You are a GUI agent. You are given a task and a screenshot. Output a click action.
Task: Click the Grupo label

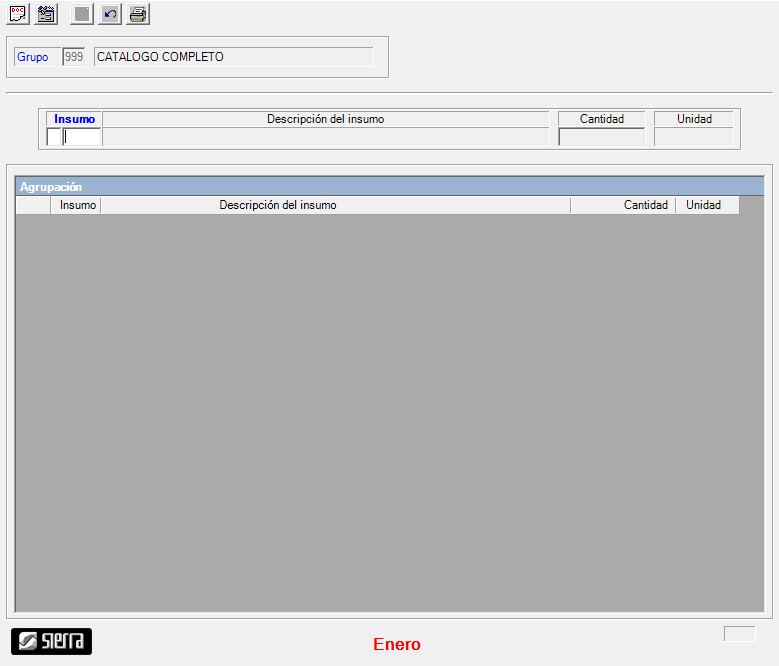[x=33, y=57]
